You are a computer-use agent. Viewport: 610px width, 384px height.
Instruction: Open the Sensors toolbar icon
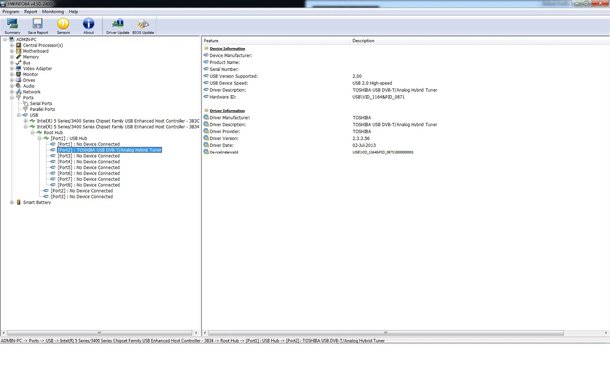click(x=63, y=25)
